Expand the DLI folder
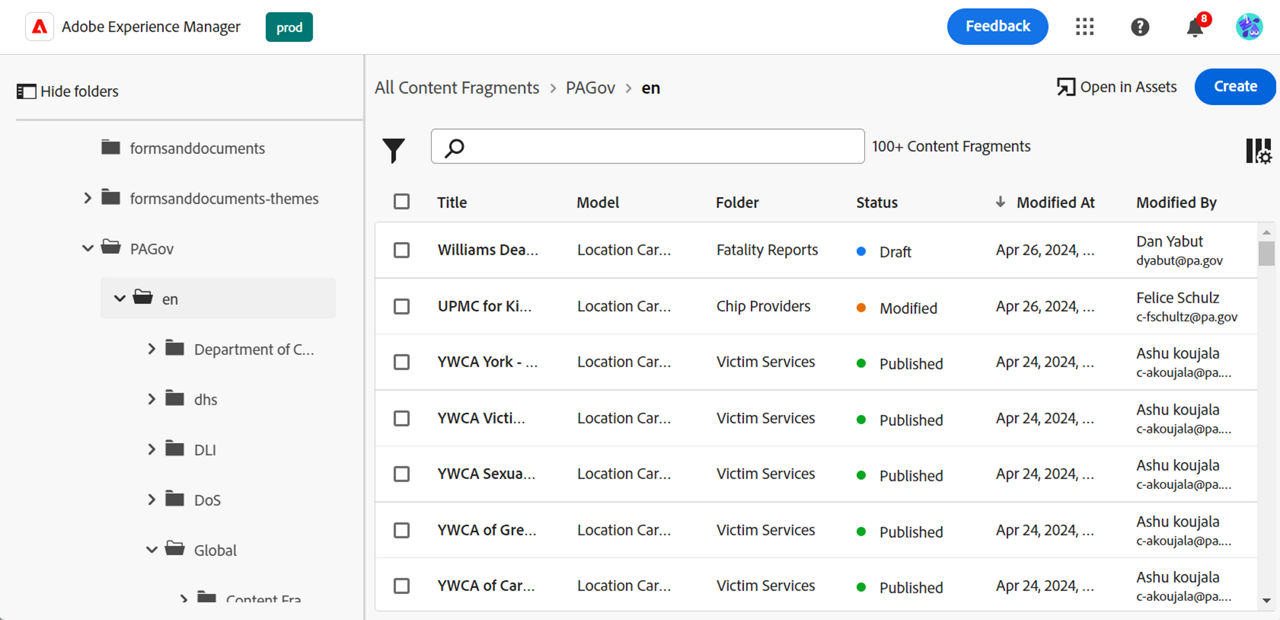Image resolution: width=1280 pixels, height=620 pixels. (x=152, y=449)
